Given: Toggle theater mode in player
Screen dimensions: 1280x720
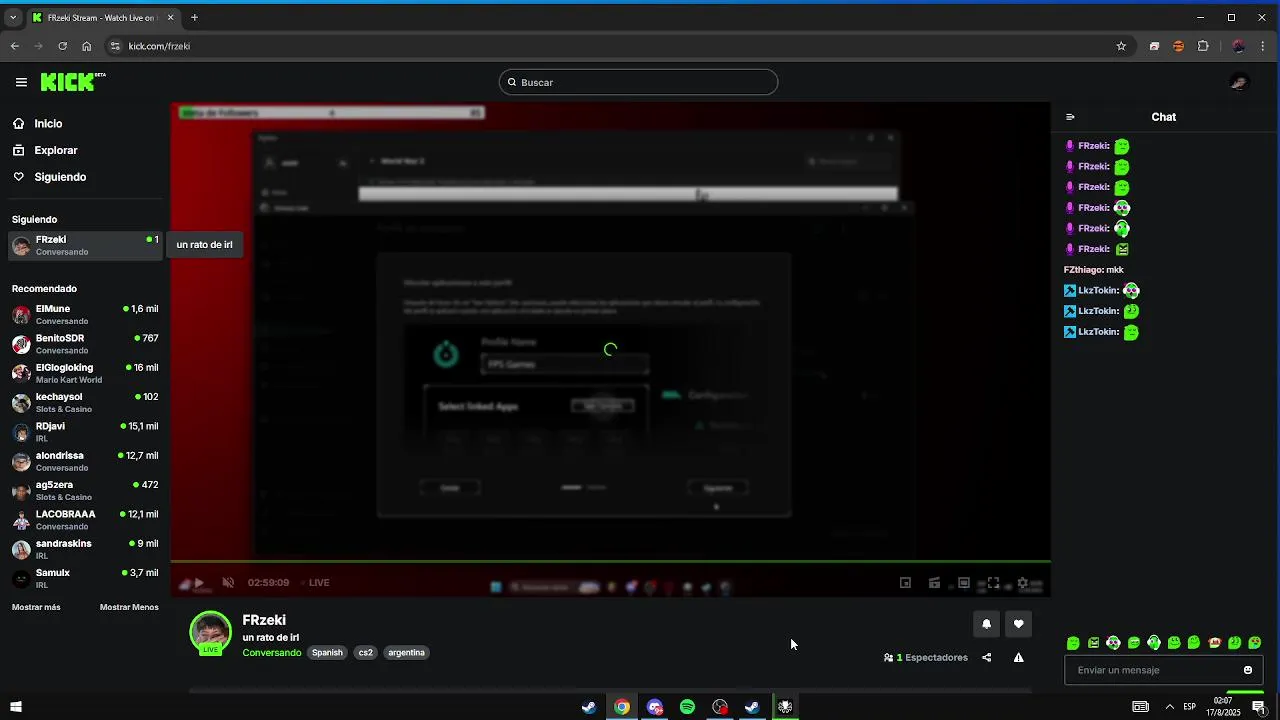Looking at the screenshot, I should (x=964, y=583).
